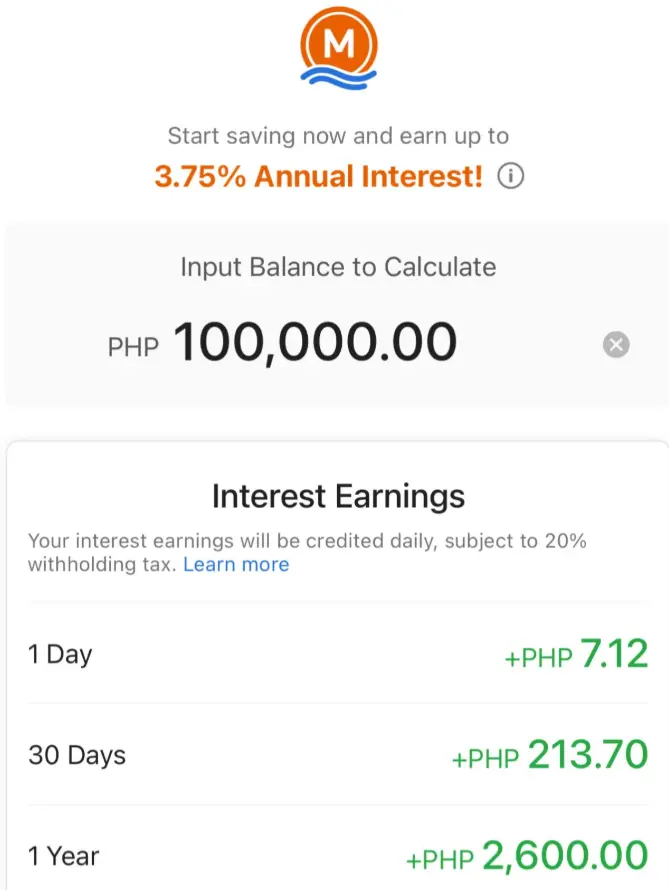The image size is (669, 890).
Task: Click the 30 Days label
Action: 77,755
